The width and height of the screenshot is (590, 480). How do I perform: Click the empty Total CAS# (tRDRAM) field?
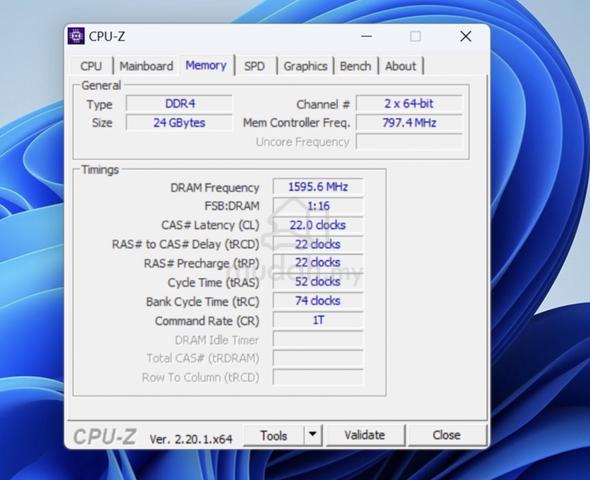318,358
